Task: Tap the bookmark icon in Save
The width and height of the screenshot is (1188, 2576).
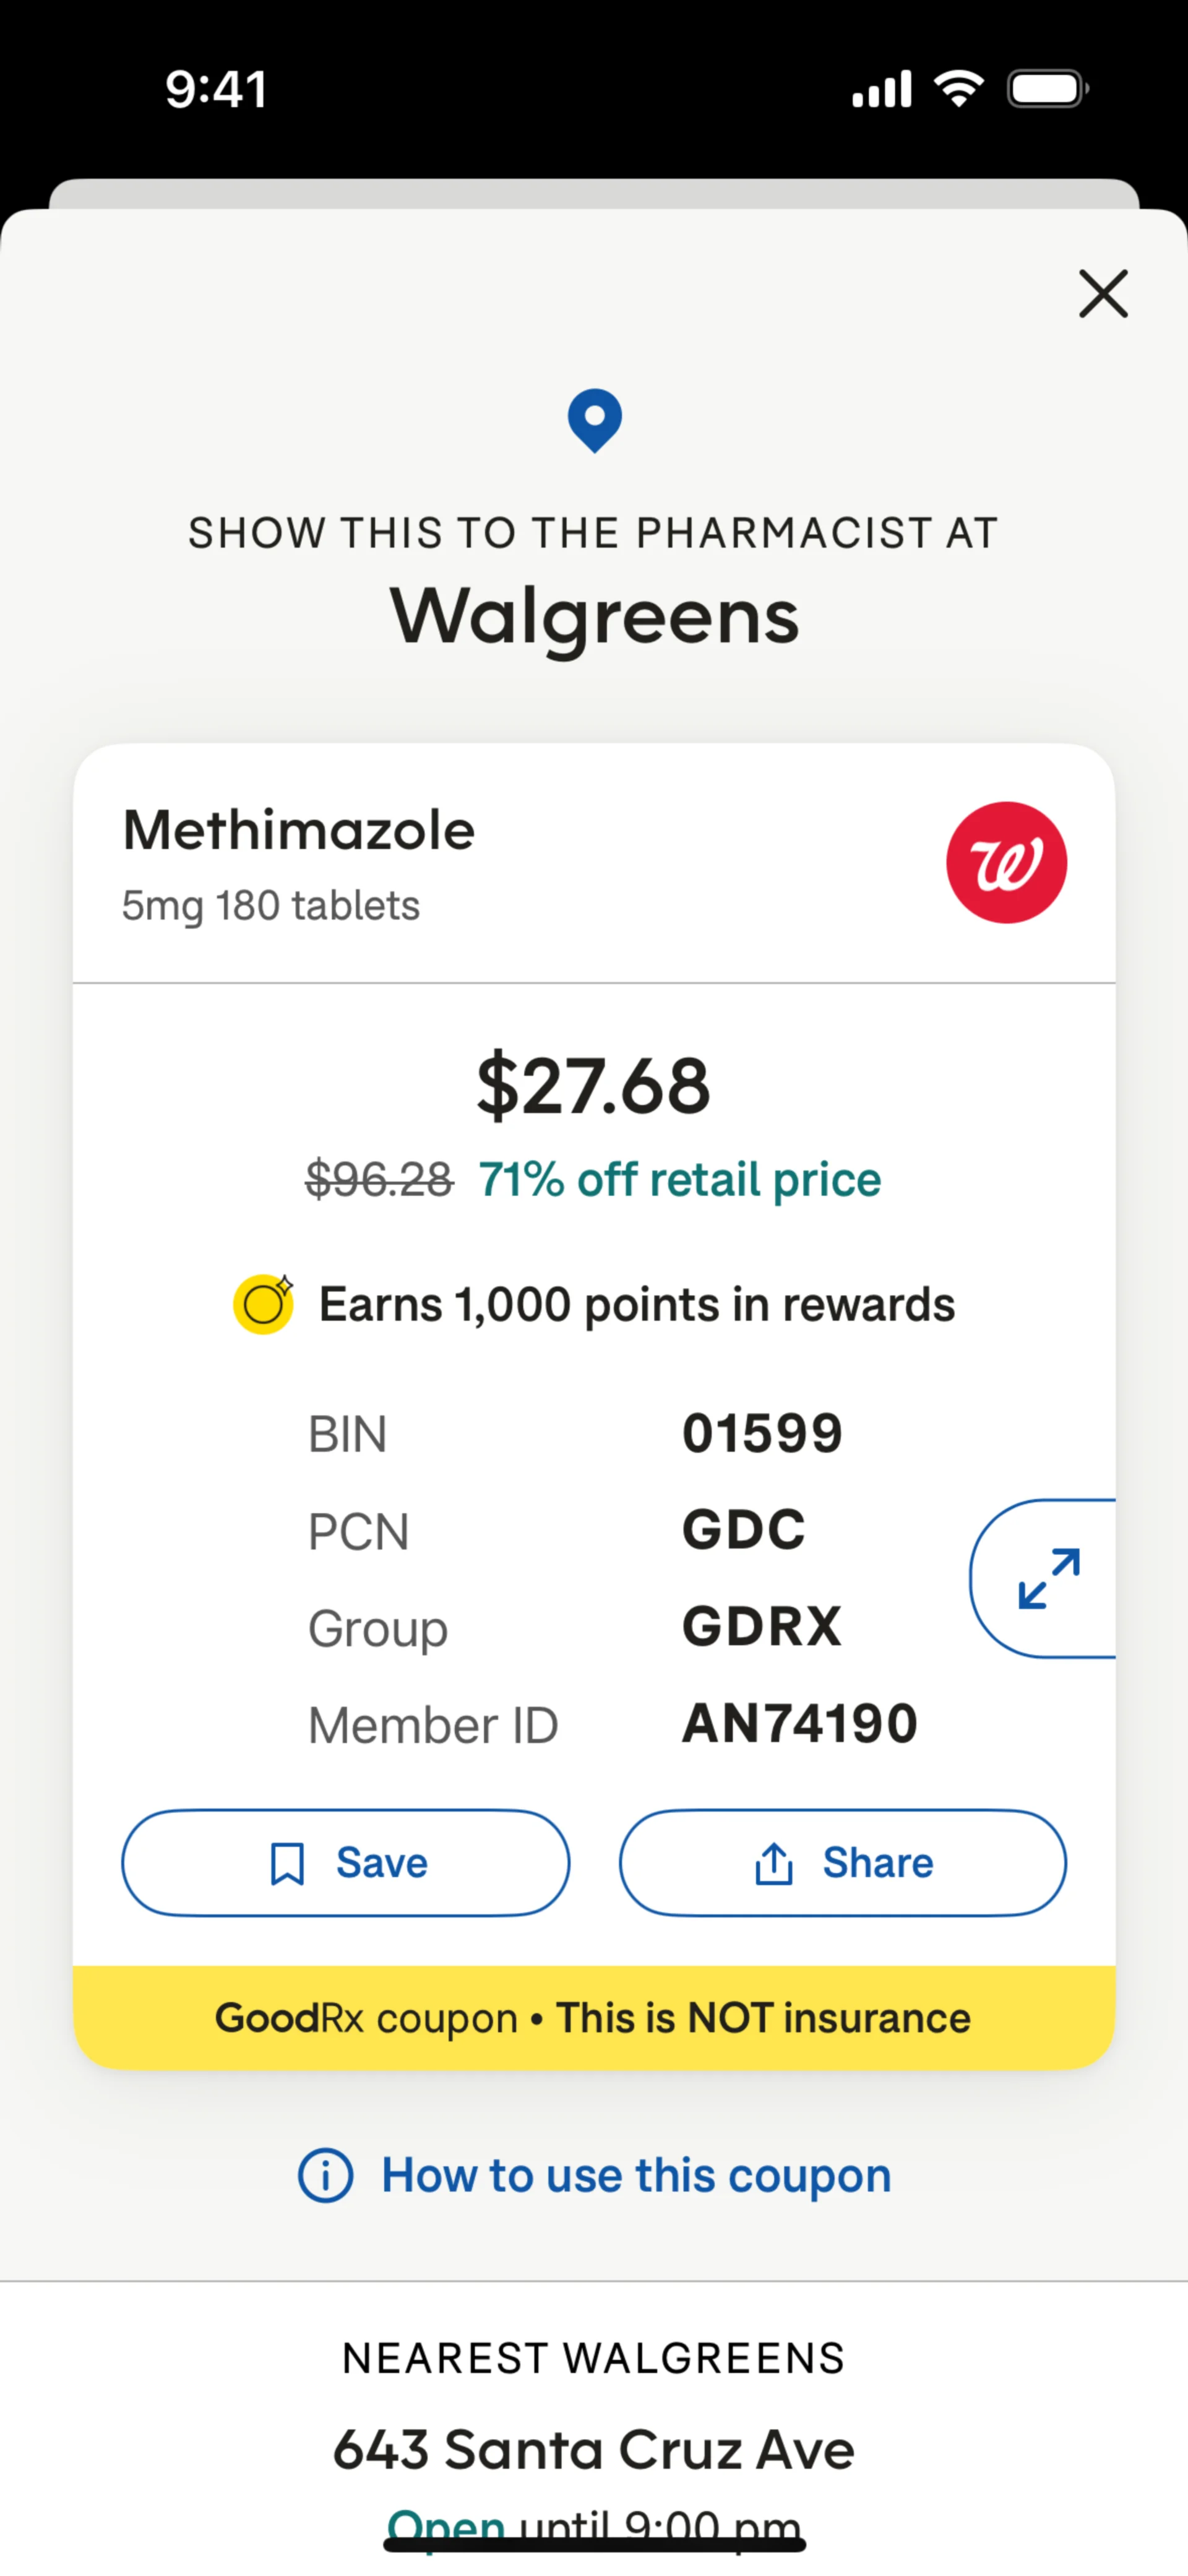Action: coord(288,1864)
